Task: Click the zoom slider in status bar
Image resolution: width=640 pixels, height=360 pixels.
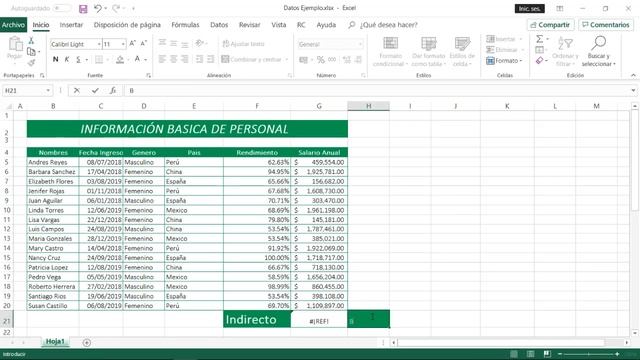Action: tap(589, 354)
